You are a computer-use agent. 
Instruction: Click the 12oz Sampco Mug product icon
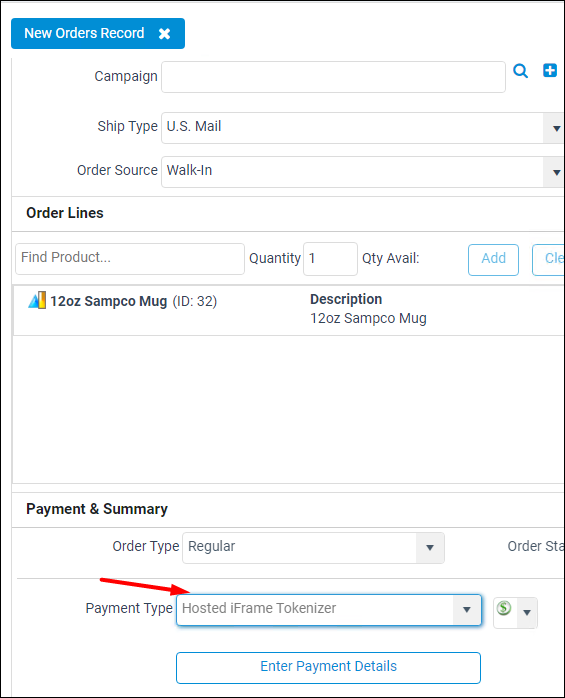[37, 300]
